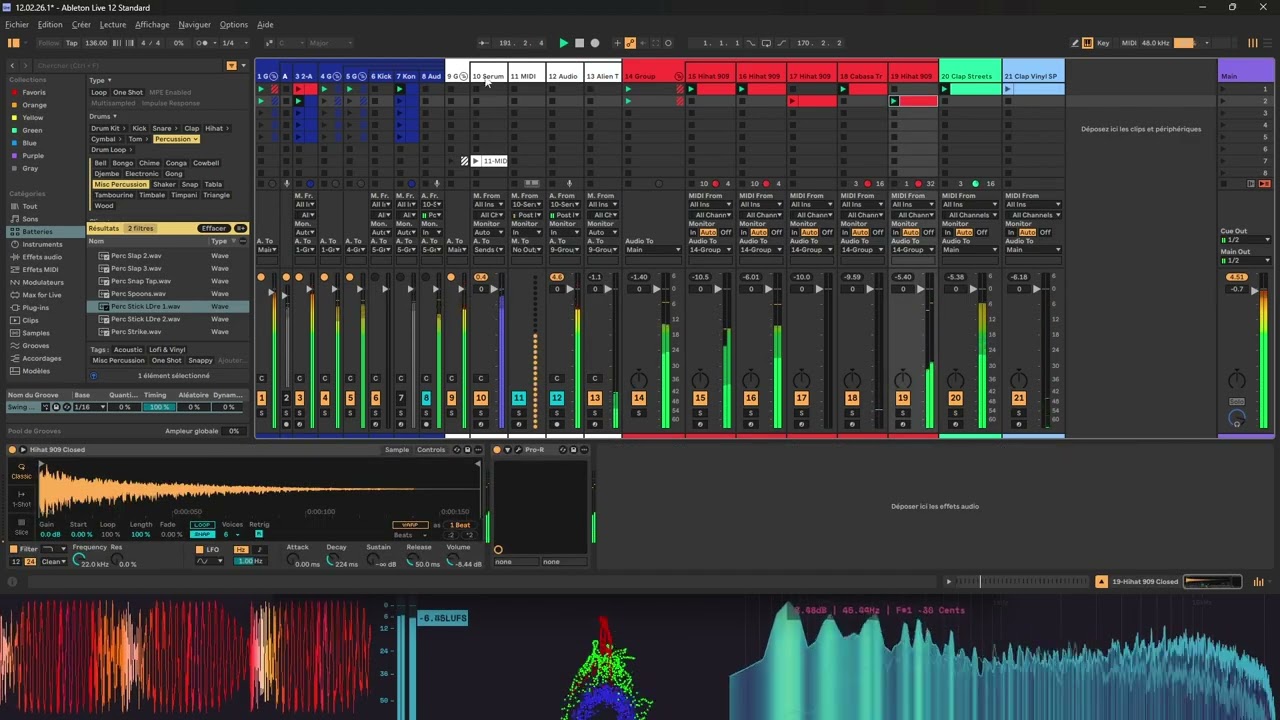Screen dimensions: 1280x720
Task: Adjust track 14 Group pan knob
Action: point(639,380)
